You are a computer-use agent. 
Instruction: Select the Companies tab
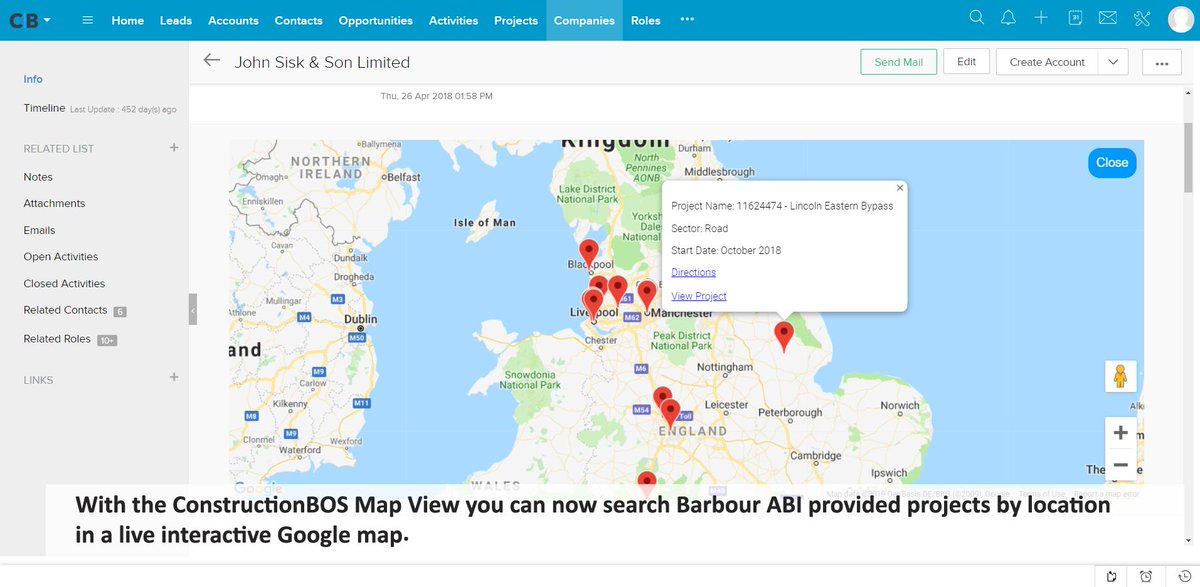coord(584,20)
